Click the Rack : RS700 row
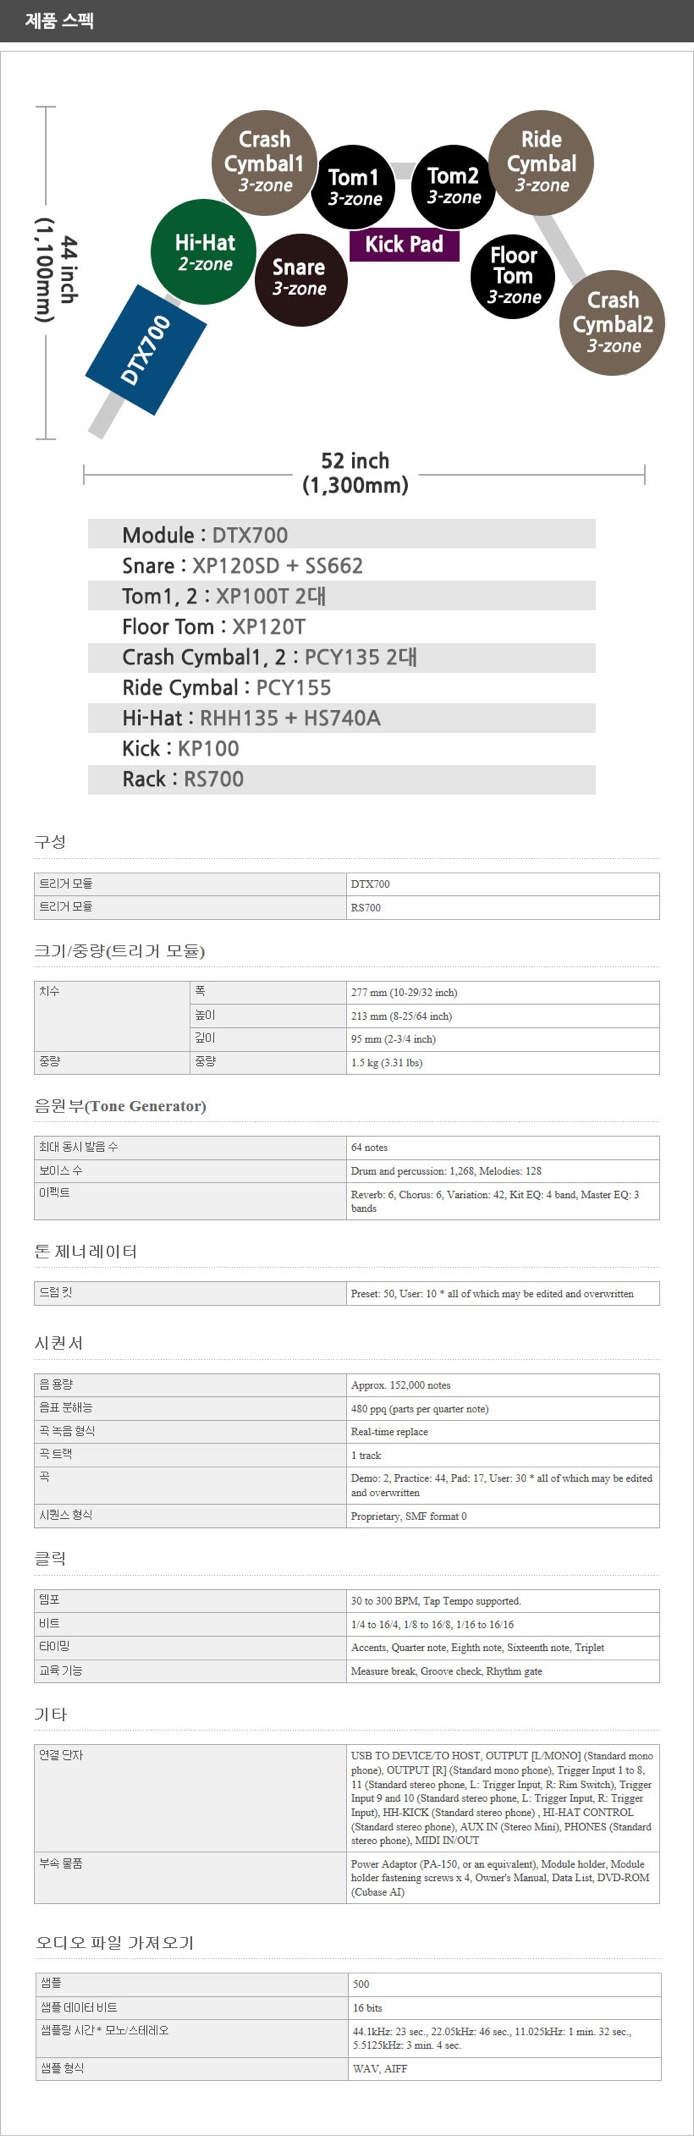Screen dimensions: 694x2136 [341, 779]
